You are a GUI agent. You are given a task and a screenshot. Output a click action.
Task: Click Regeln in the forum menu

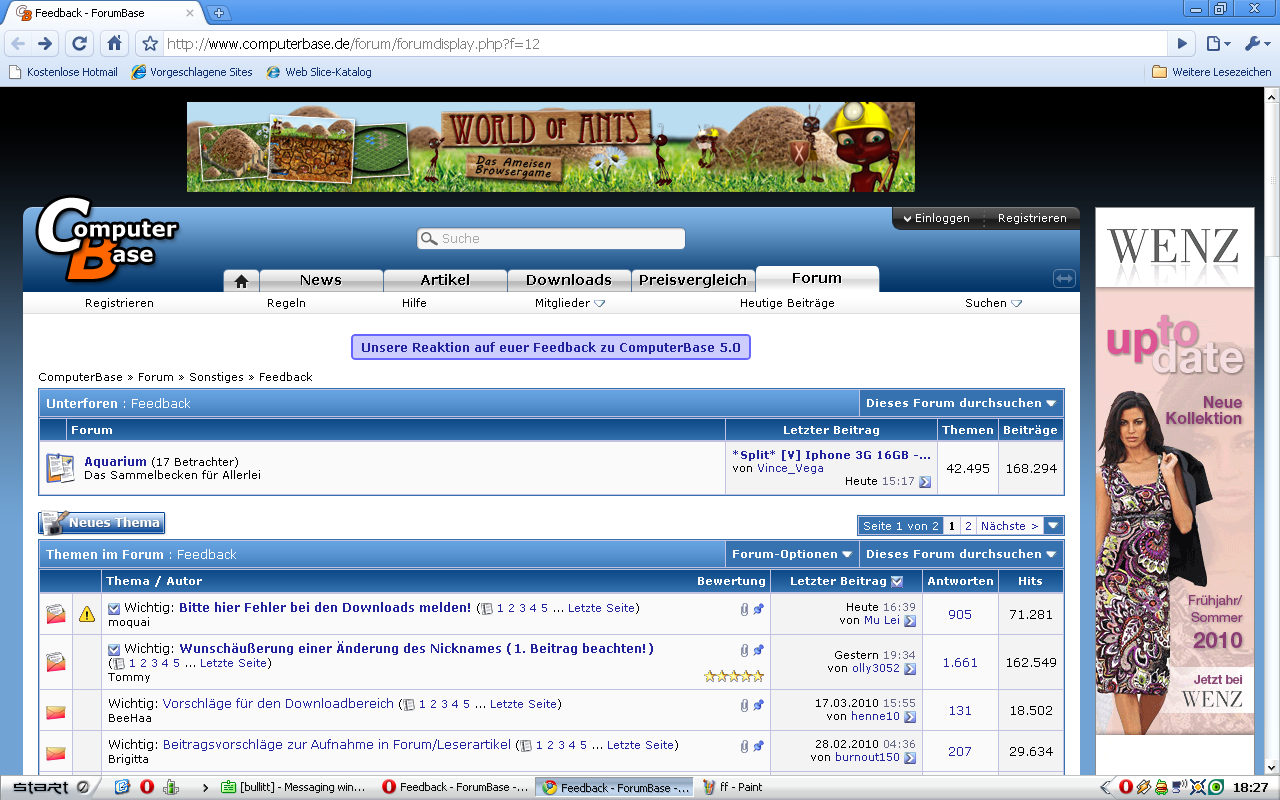tap(286, 303)
